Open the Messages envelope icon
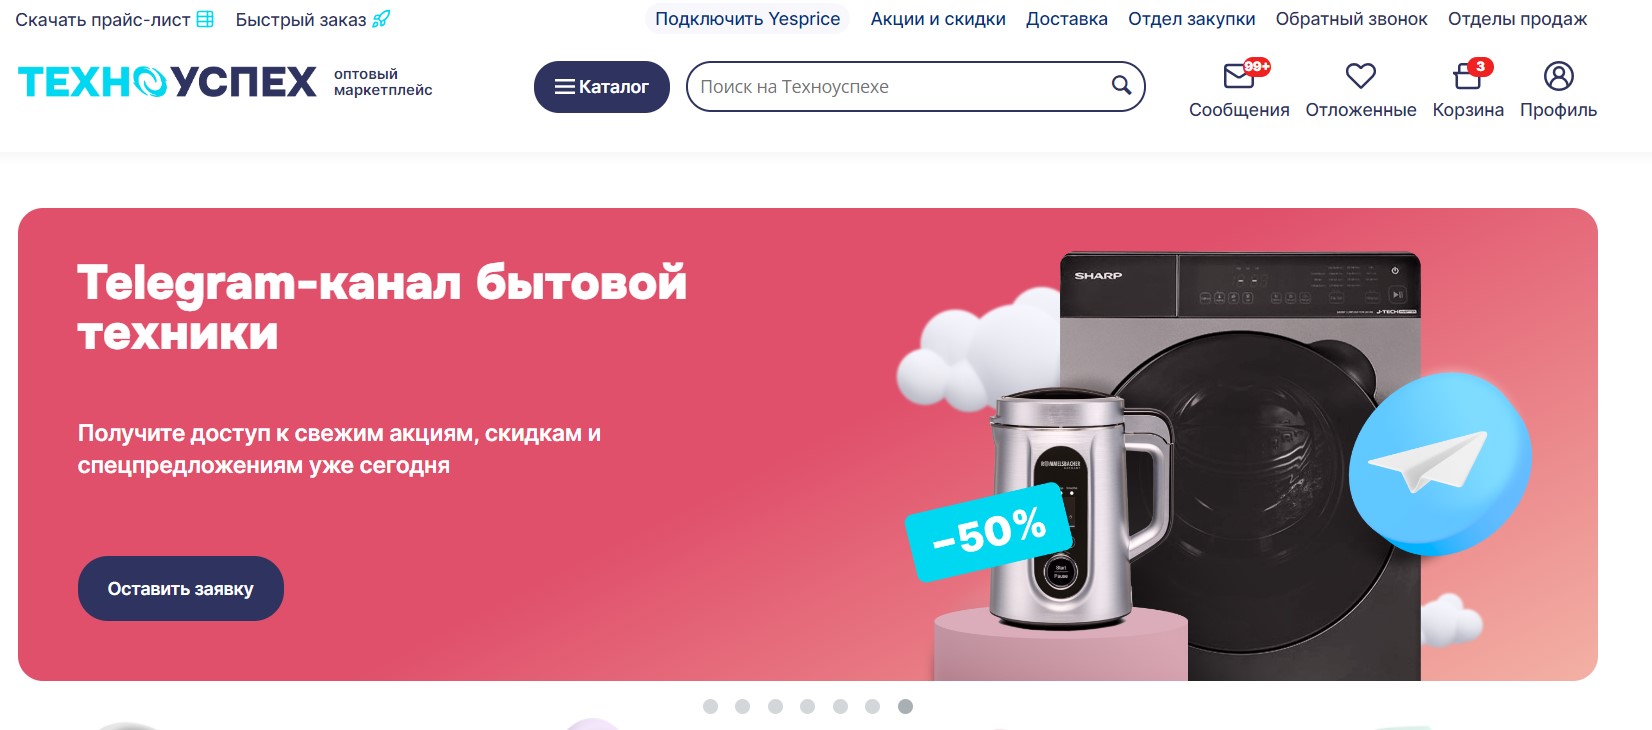The width and height of the screenshot is (1652, 730). tap(1239, 76)
